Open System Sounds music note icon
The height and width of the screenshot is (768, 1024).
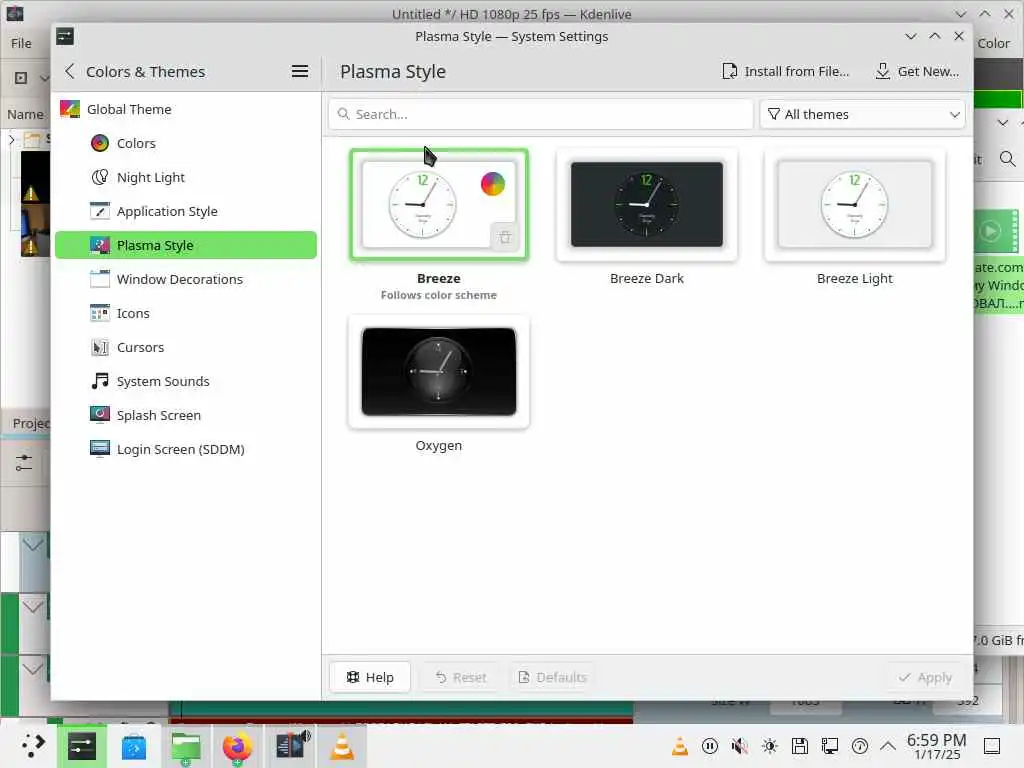point(100,381)
